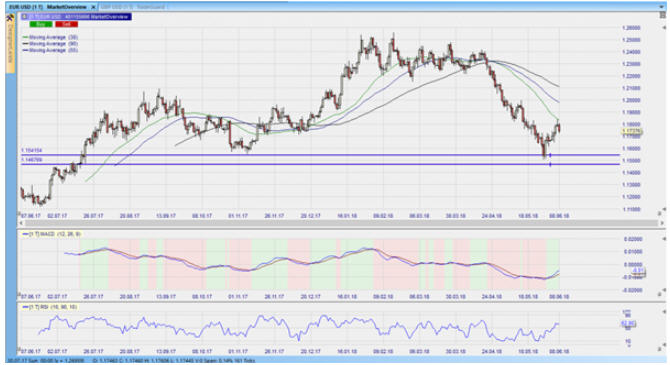670x365 pixels.
Task: Click the status bar quote text at the bottom
Action: click(x=131, y=361)
